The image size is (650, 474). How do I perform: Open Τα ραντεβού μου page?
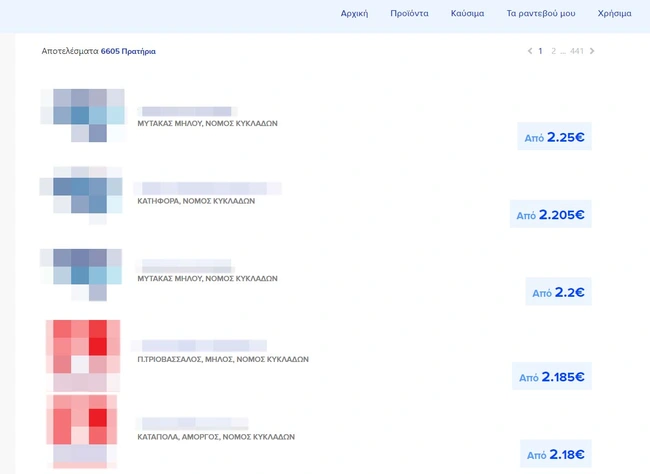coord(540,14)
